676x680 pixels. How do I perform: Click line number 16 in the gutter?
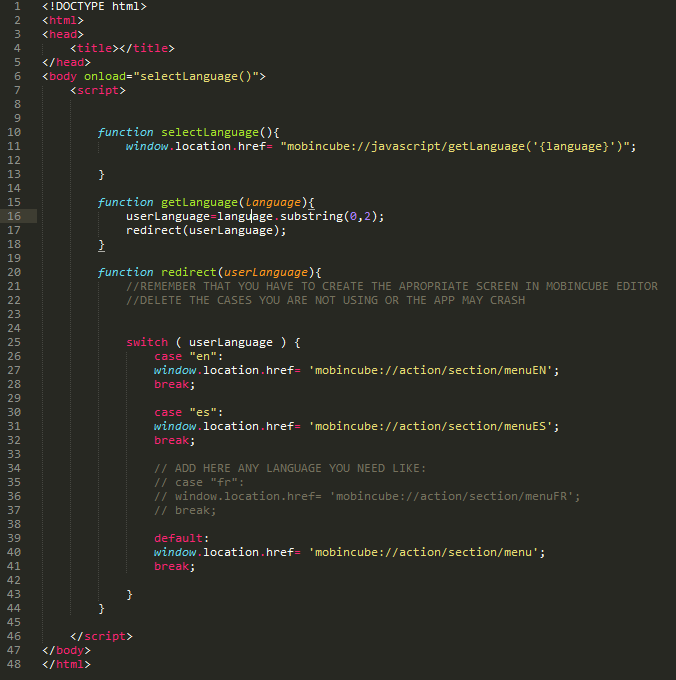point(14,216)
